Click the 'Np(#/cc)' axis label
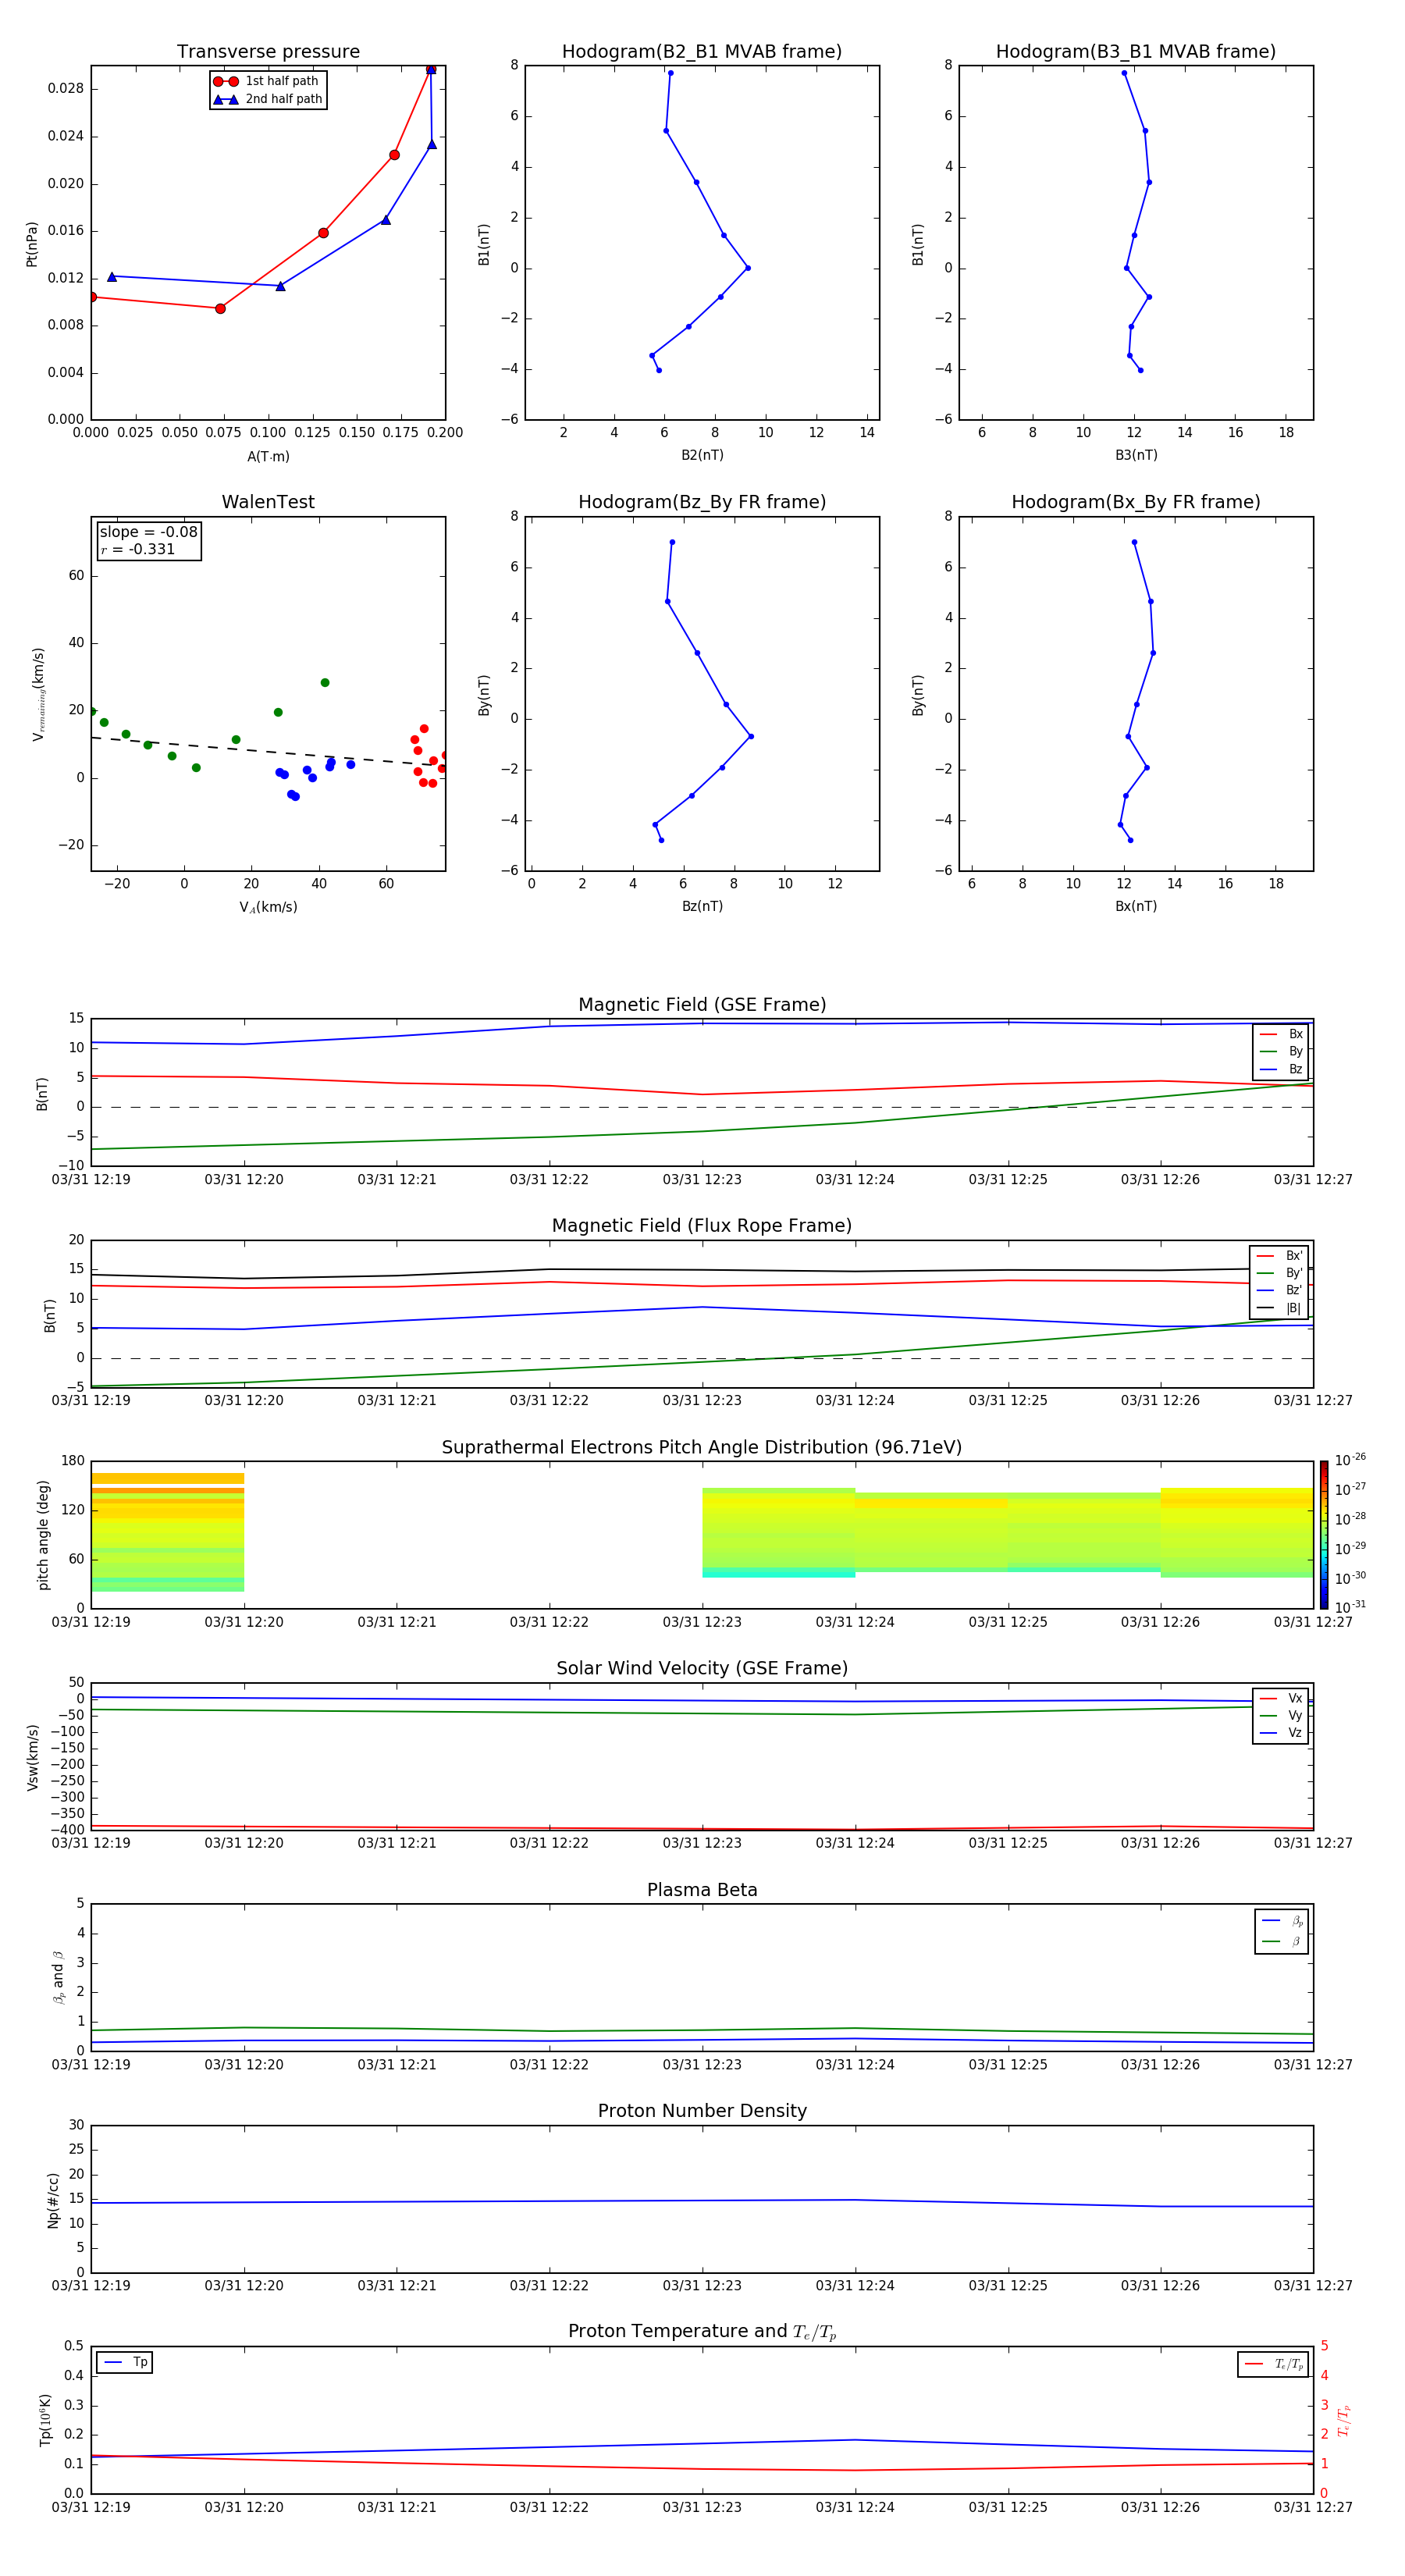The image size is (1405, 2576). pos(53,2200)
